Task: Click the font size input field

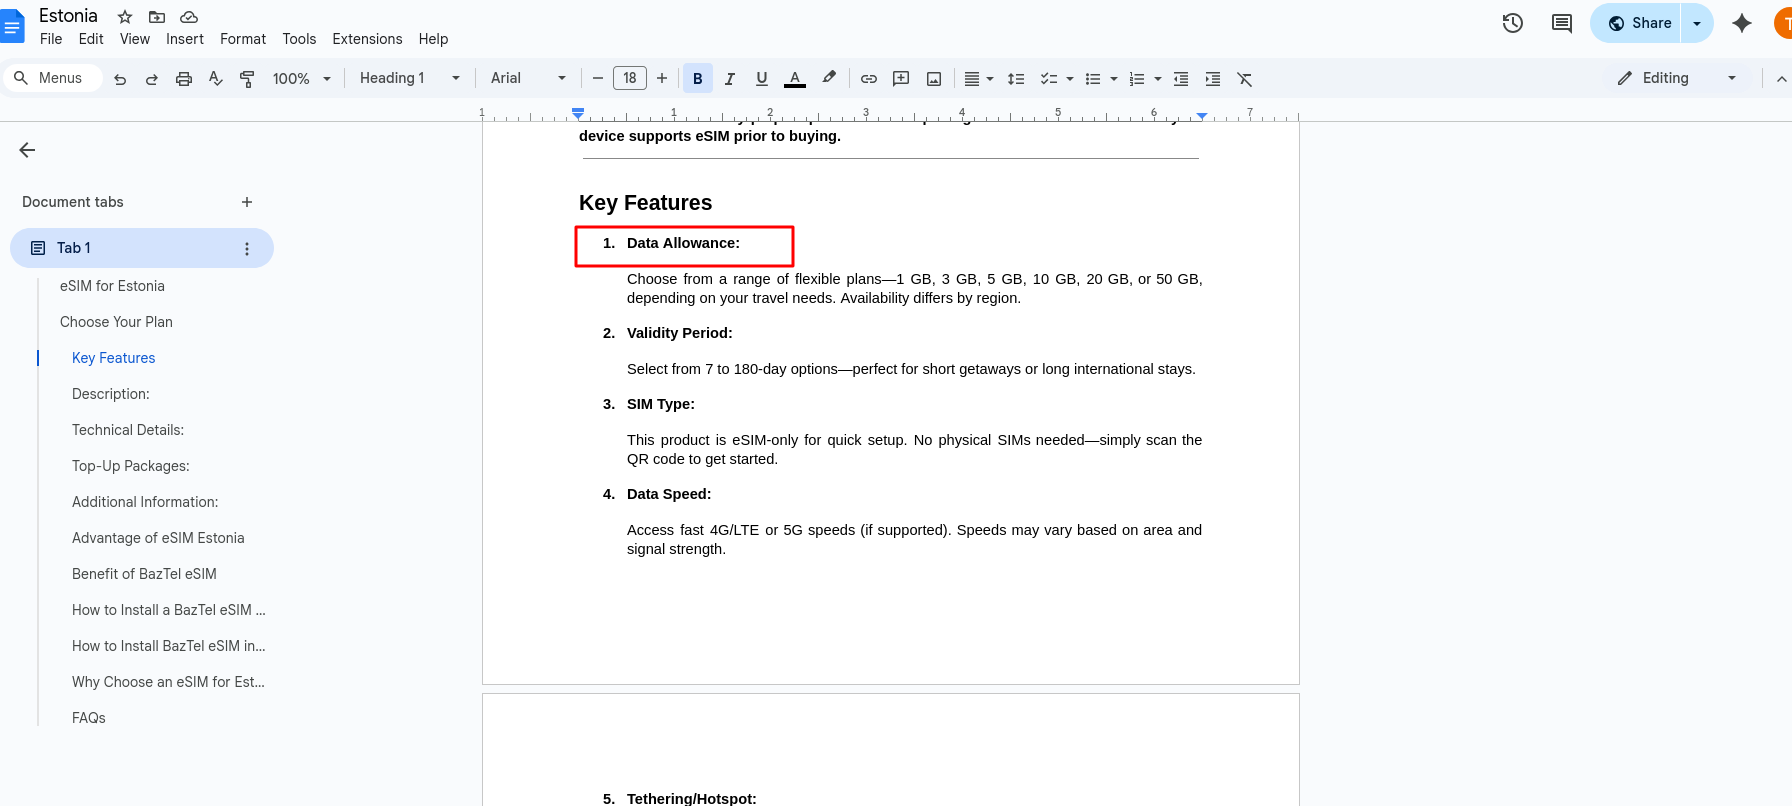Action: [x=630, y=78]
